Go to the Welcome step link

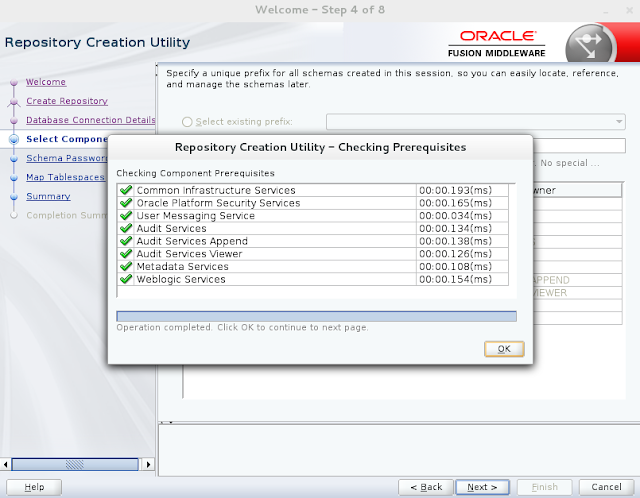click(46, 82)
